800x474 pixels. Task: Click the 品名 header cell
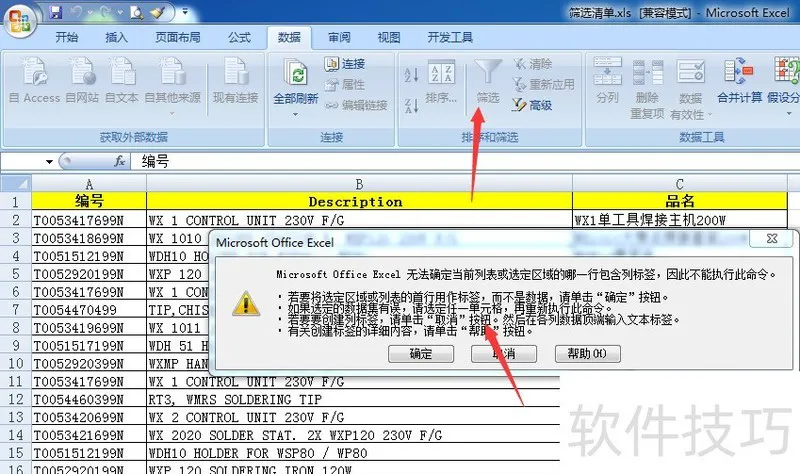(x=680, y=201)
